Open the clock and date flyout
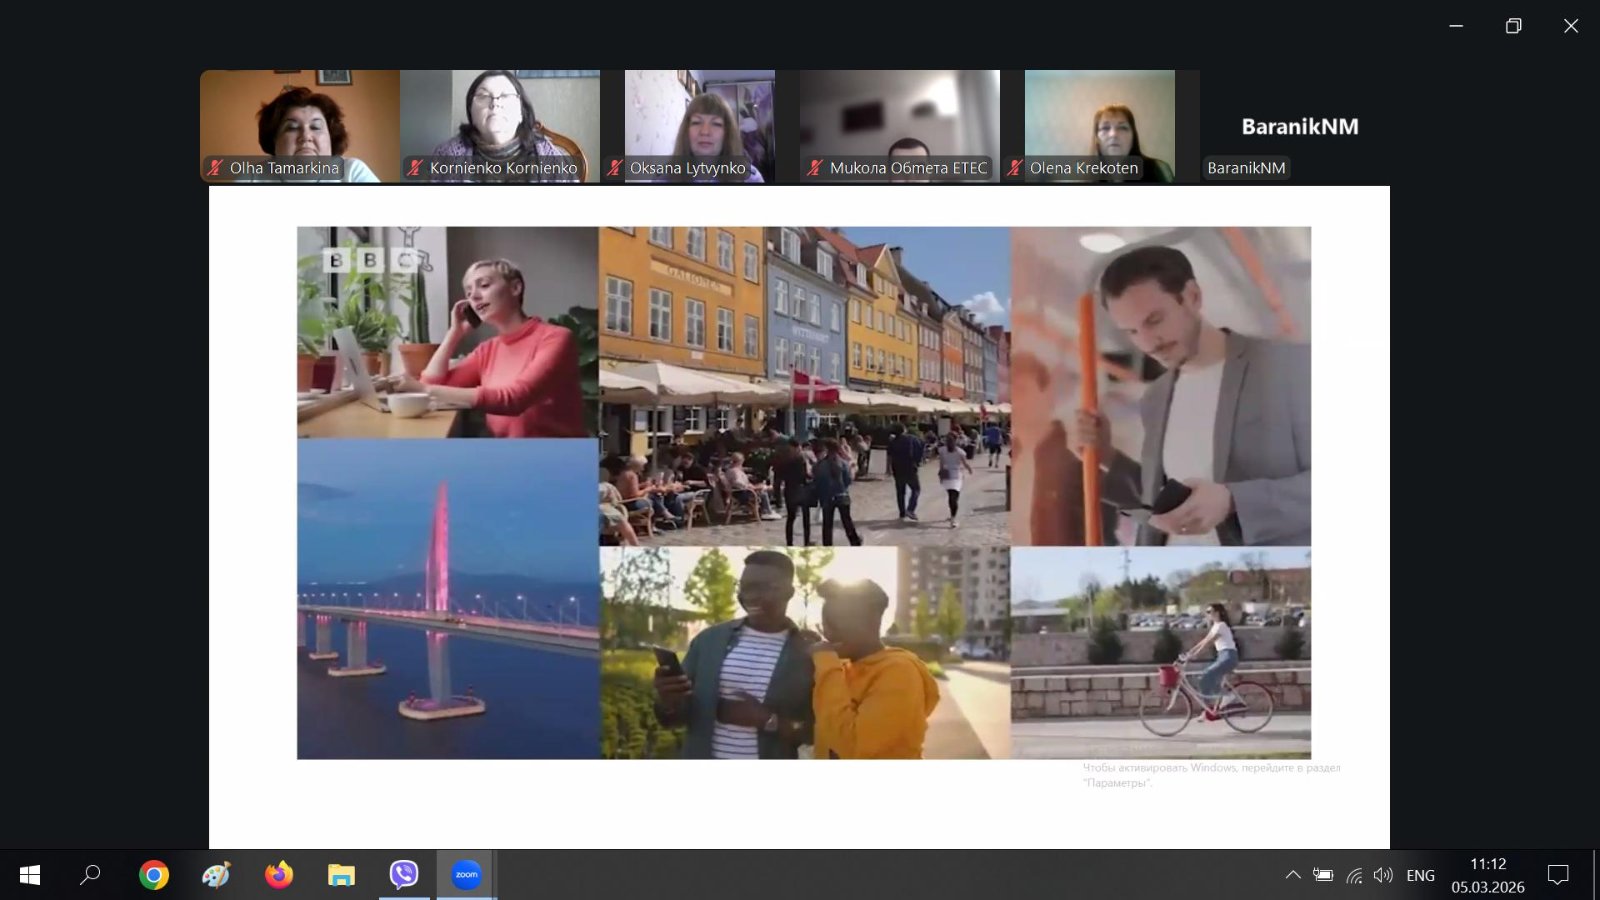Screen dimensions: 1600x900 1488,875
